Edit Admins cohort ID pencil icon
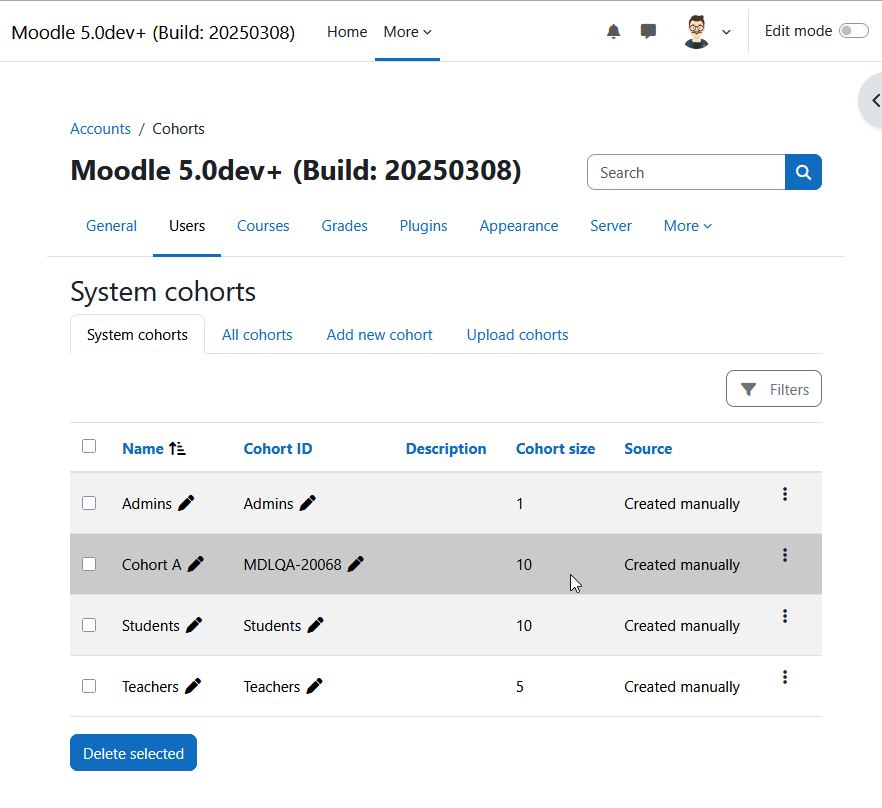This screenshot has width=882, height=808. point(308,503)
